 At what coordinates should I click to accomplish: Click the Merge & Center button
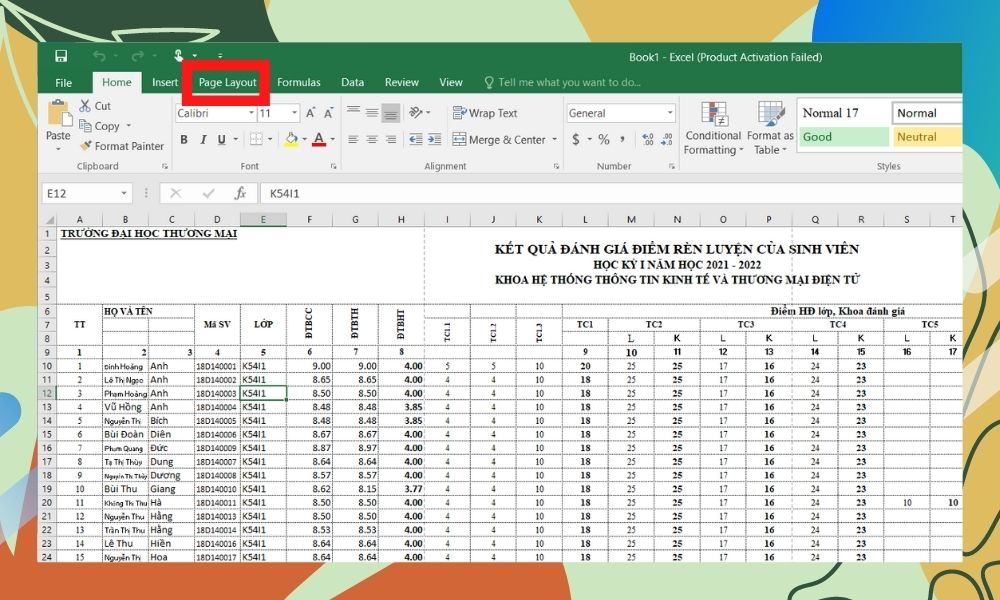tap(499, 140)
